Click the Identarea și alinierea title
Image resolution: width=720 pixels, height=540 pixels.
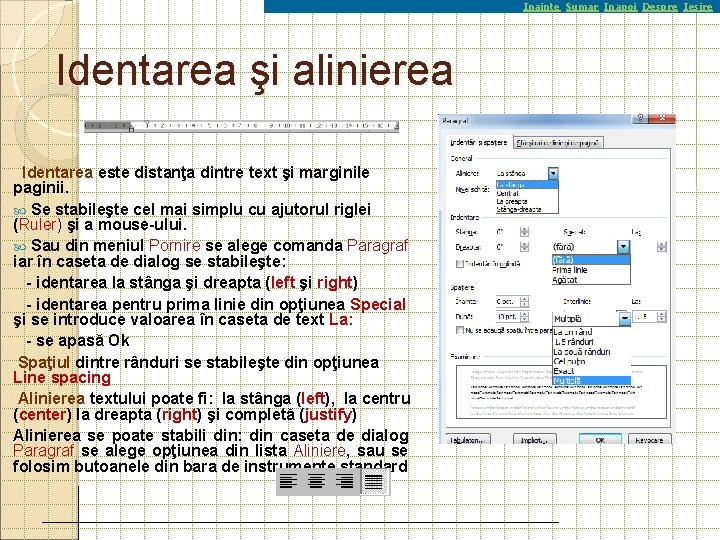(x=254, y=72)
